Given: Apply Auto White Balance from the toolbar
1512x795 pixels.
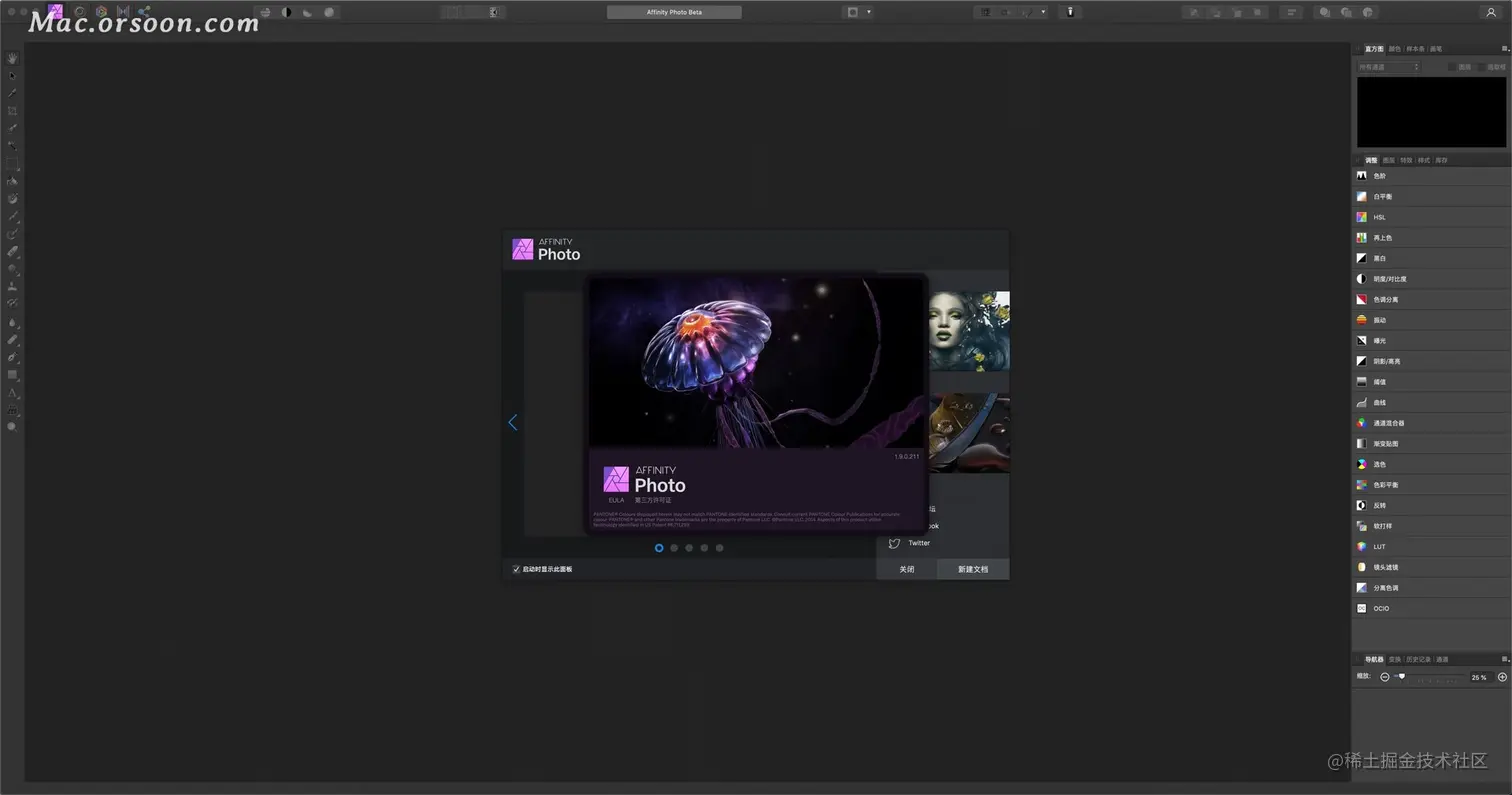Looking at the screenshot, I should [329, 12].
